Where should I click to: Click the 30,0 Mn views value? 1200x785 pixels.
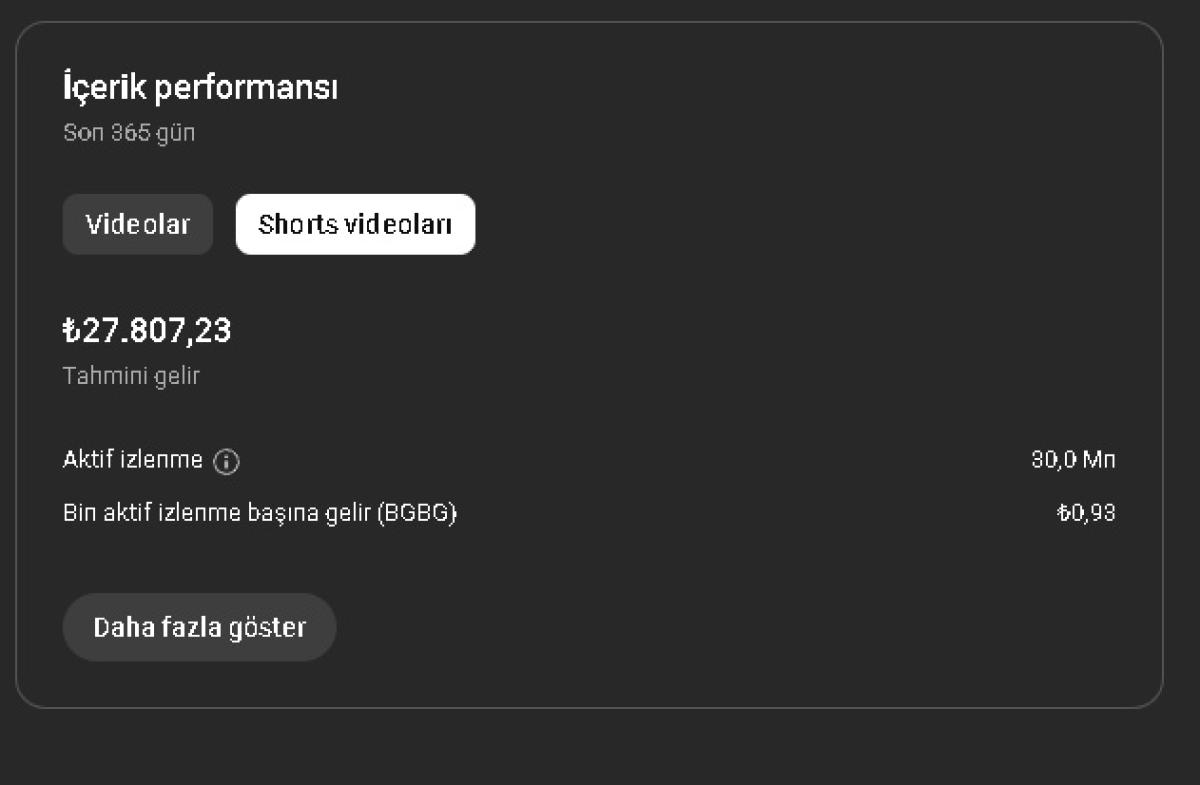pyautogui.click(x=1073, y=461)
